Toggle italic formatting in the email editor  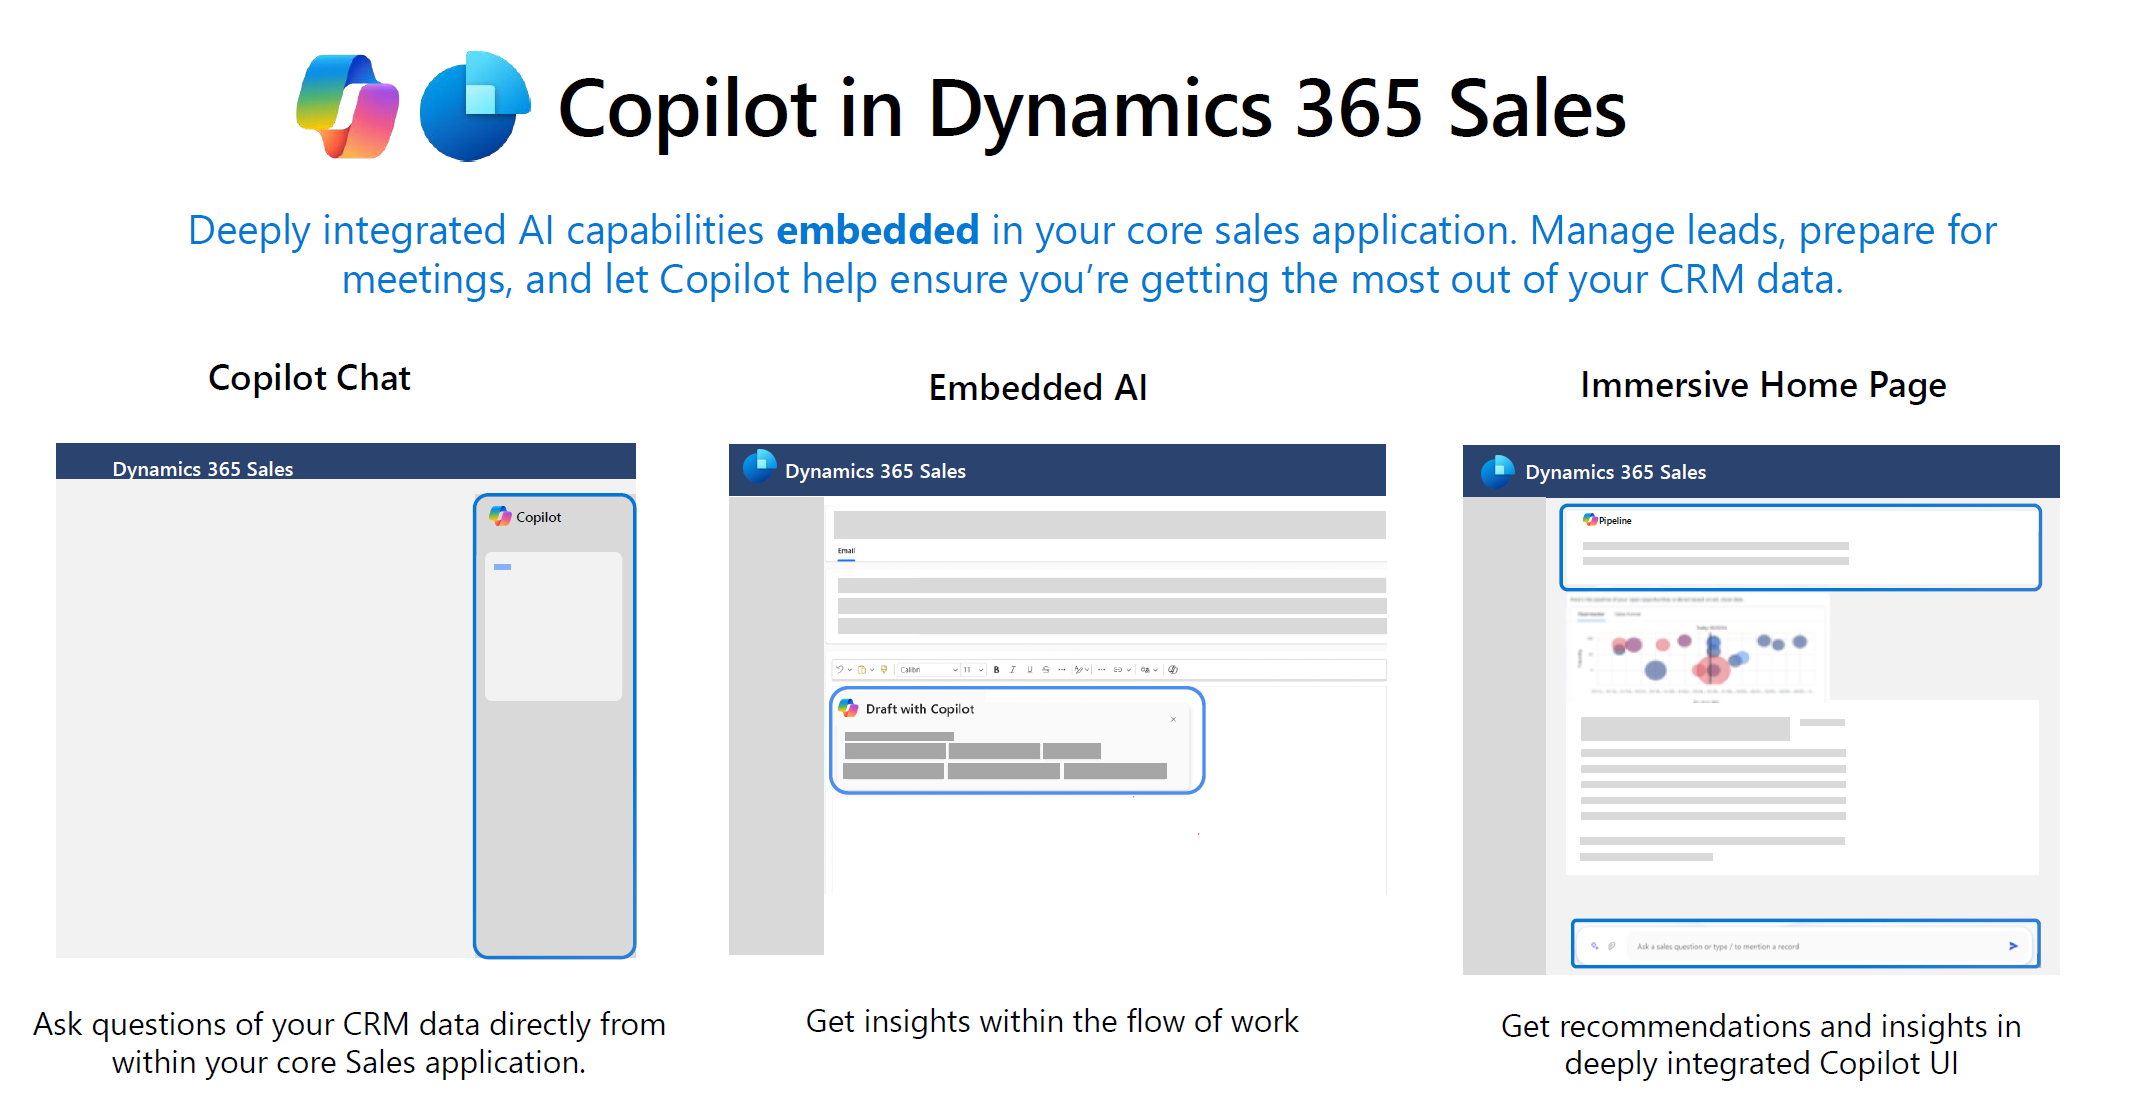1013,670
